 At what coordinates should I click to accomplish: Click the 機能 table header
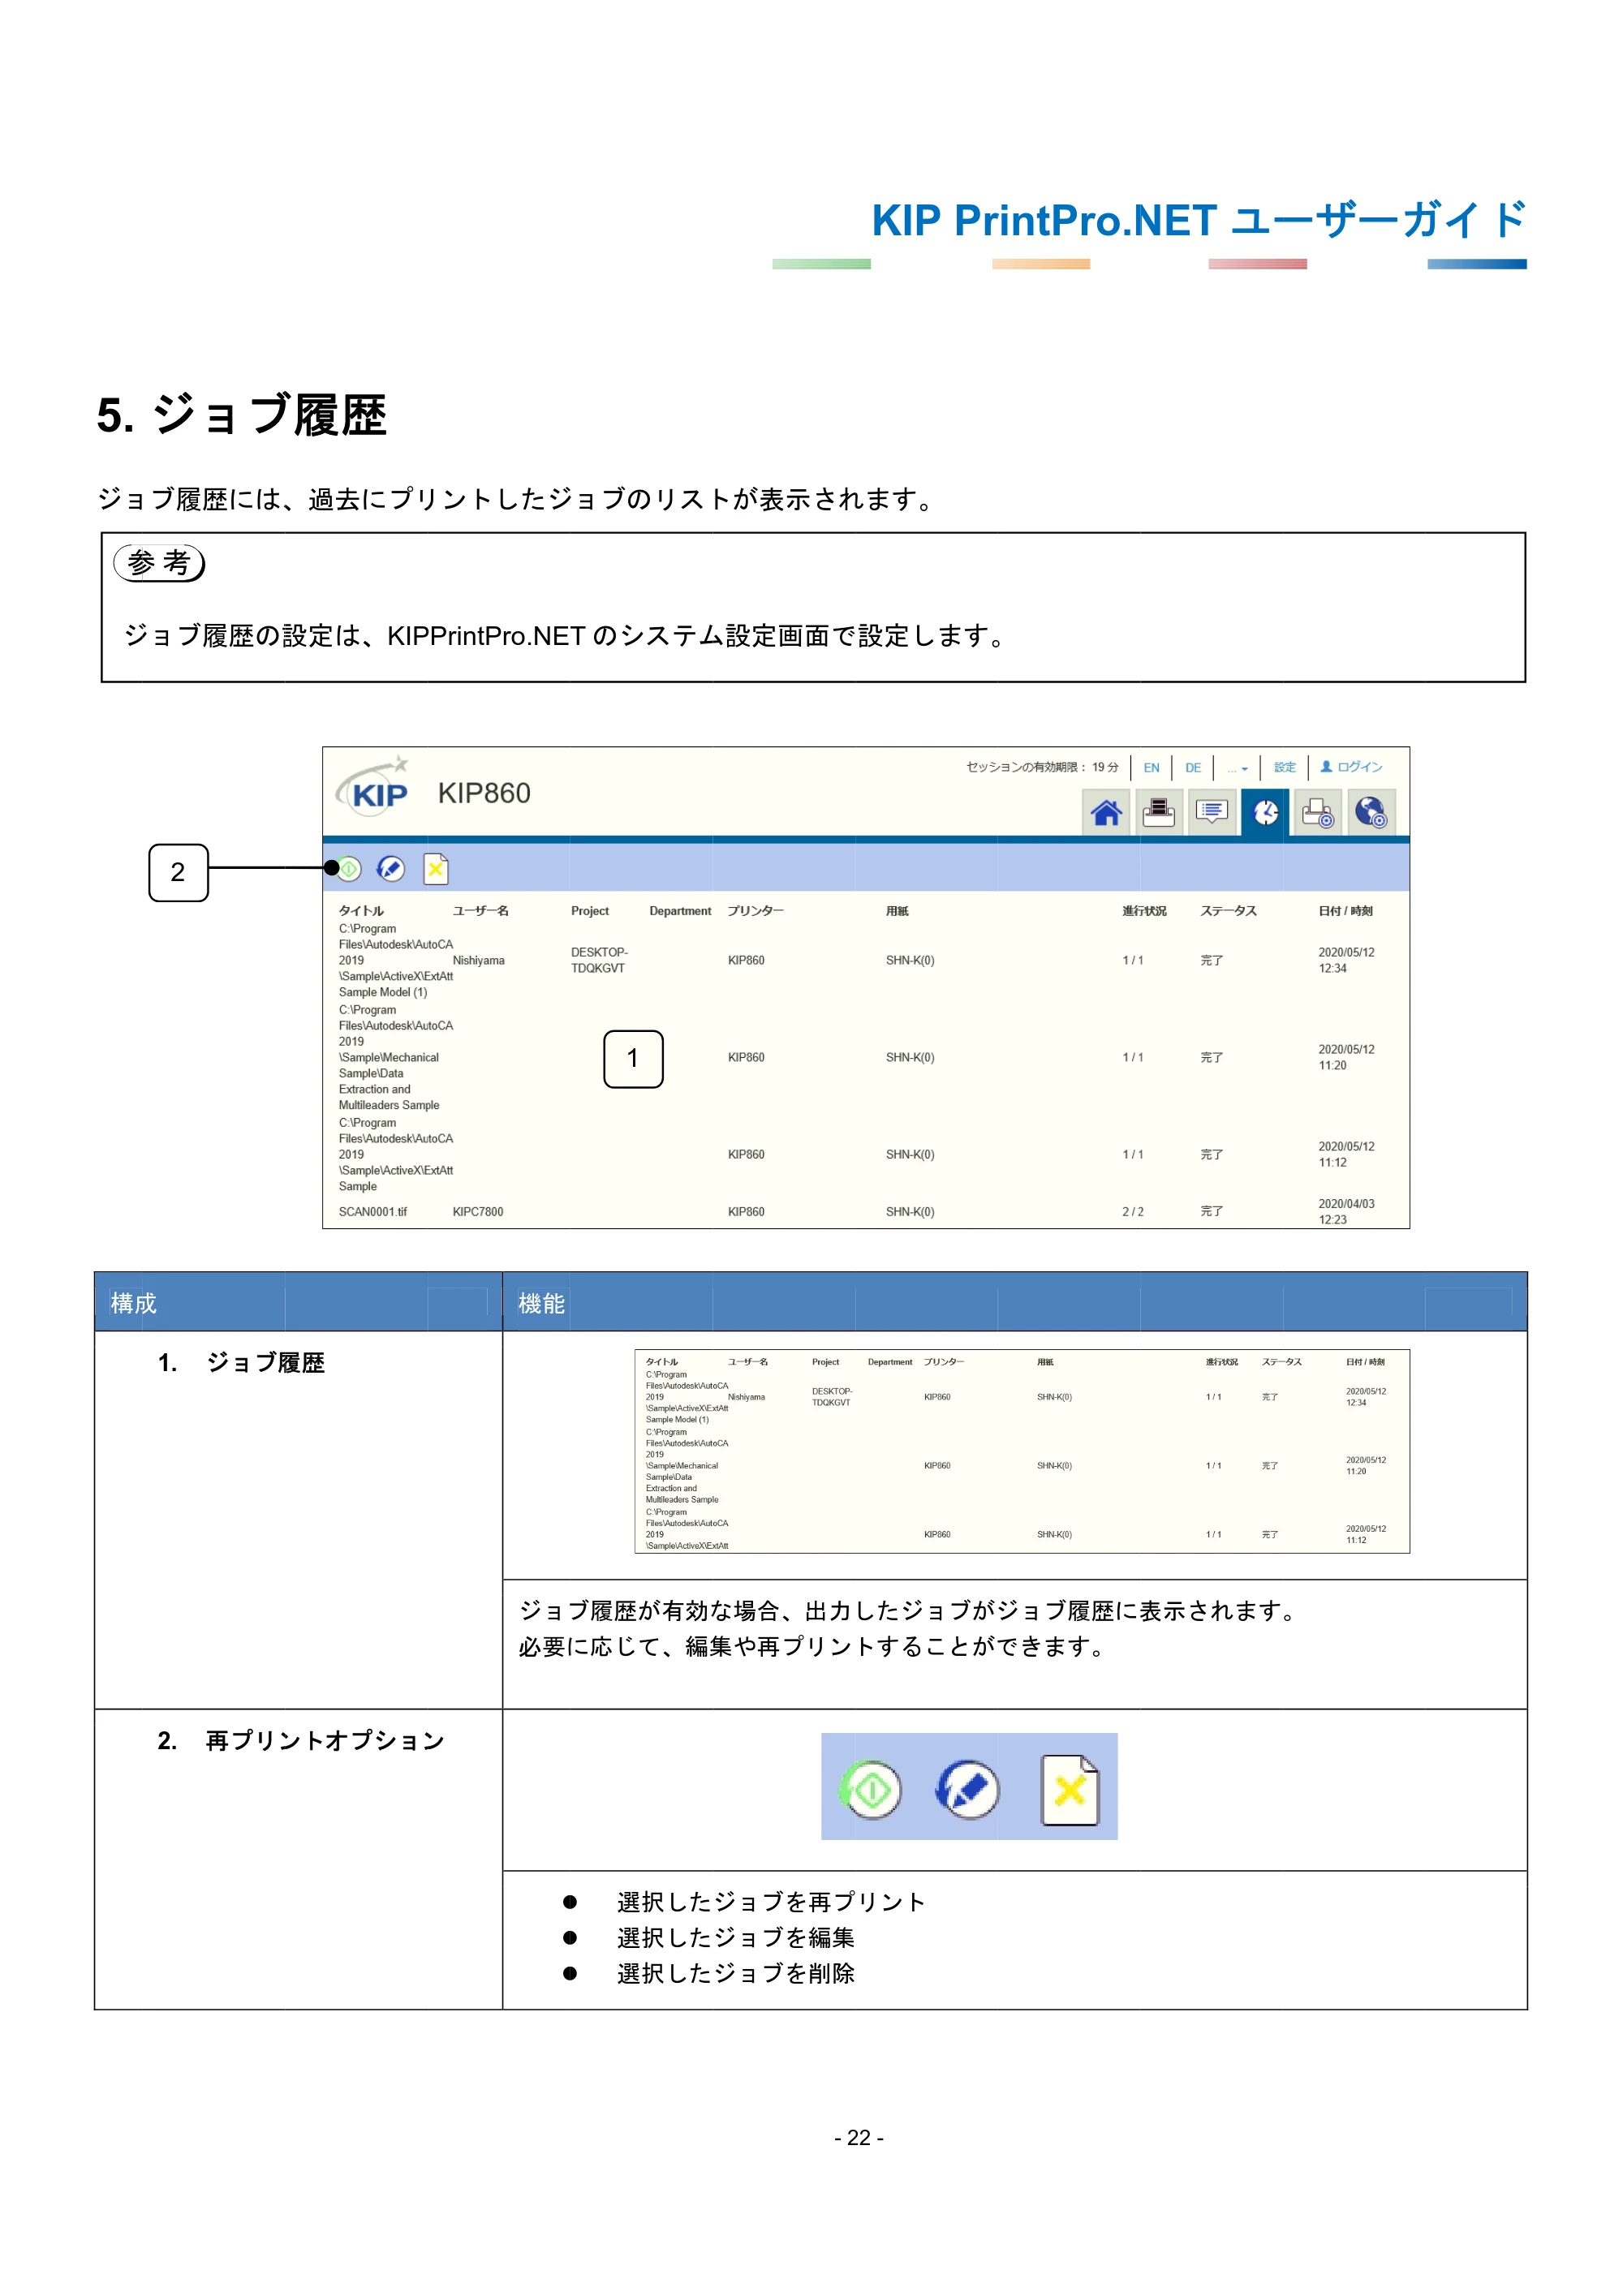(x=541, y=1303)
